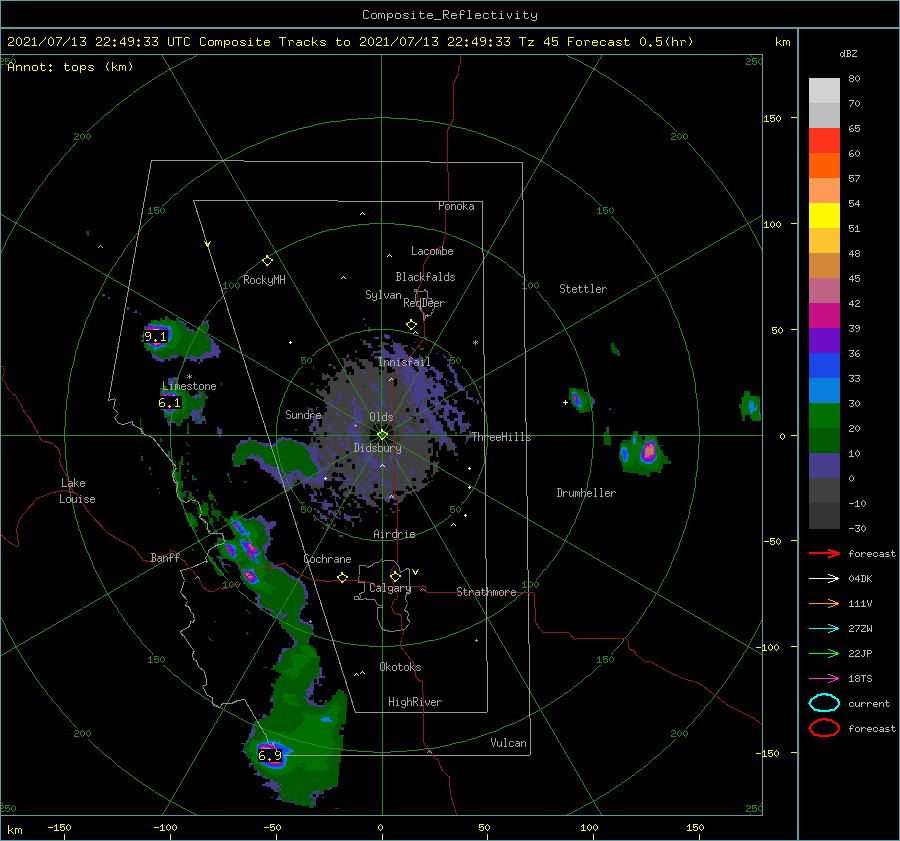Image resolution: width=900 pixels, height=841 pixels.
Task: Select the Calgary city label
Action: pos(390,588)
